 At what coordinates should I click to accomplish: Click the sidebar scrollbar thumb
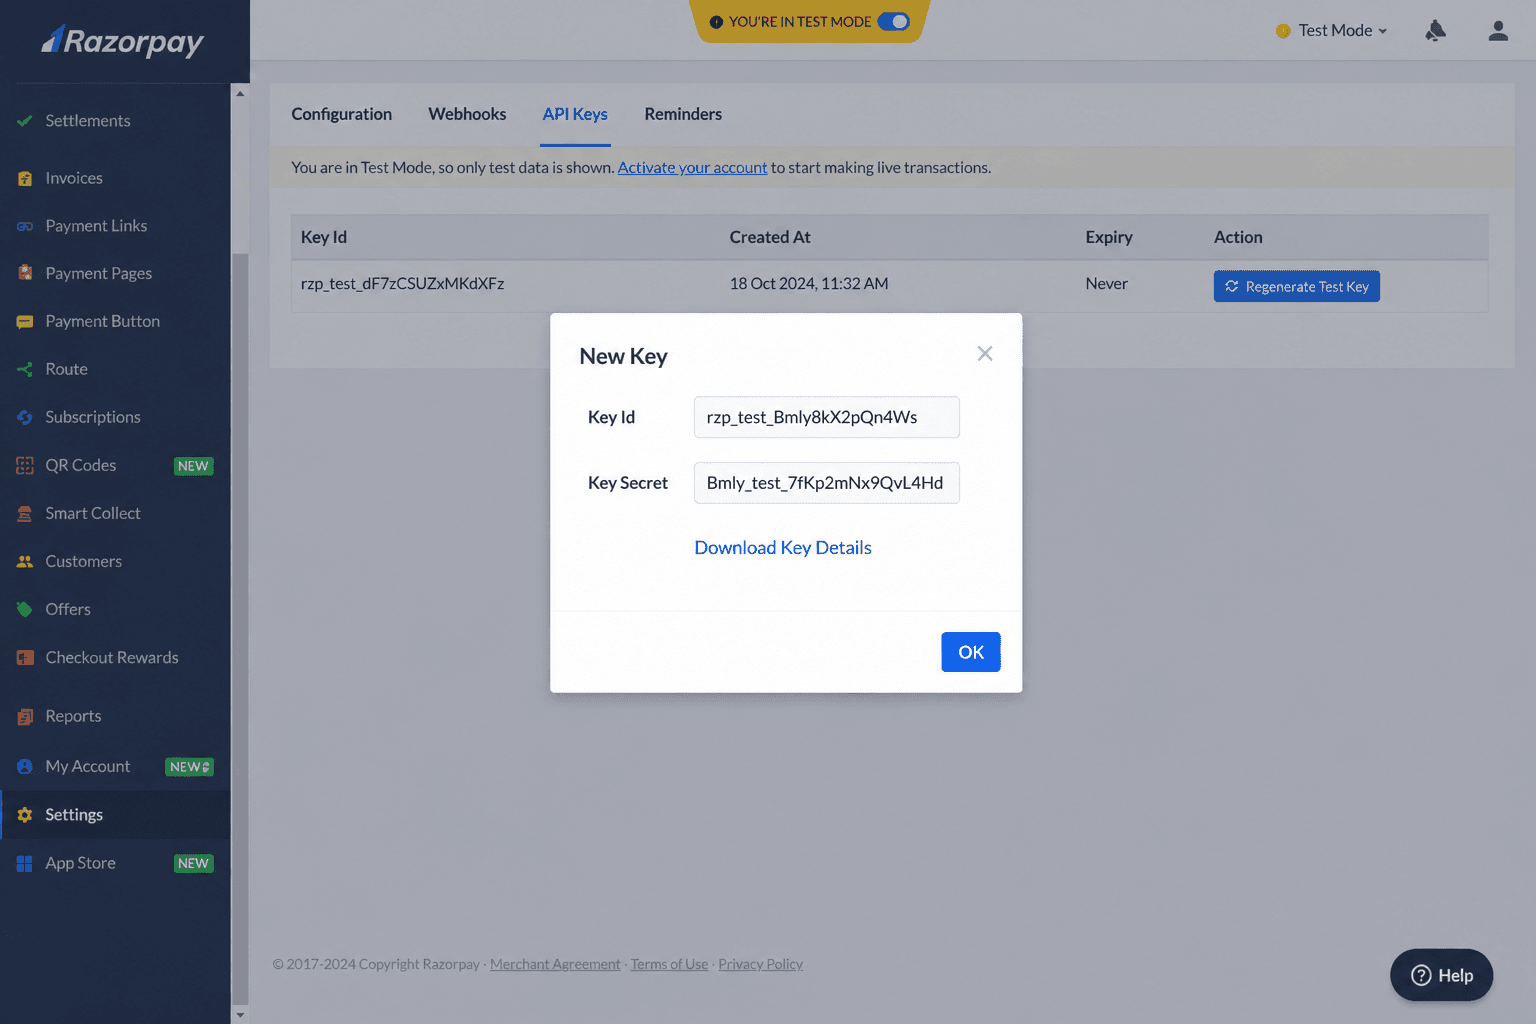pos(240,628)
